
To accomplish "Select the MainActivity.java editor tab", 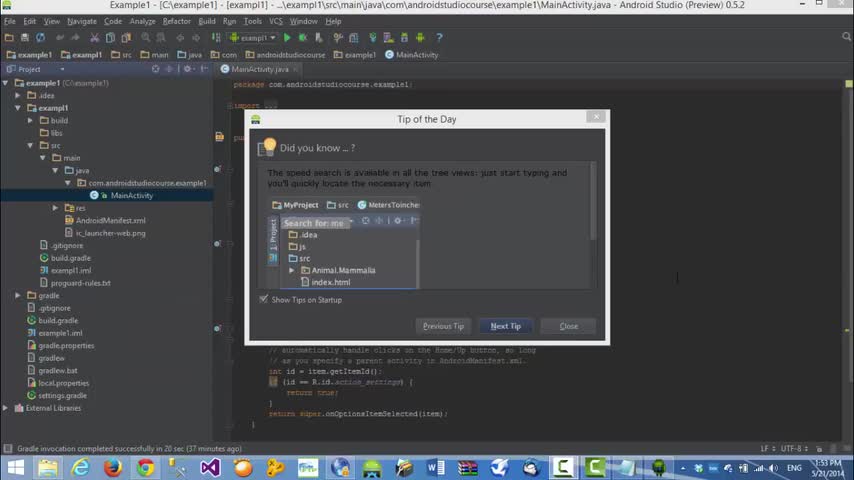I will 259,69.
